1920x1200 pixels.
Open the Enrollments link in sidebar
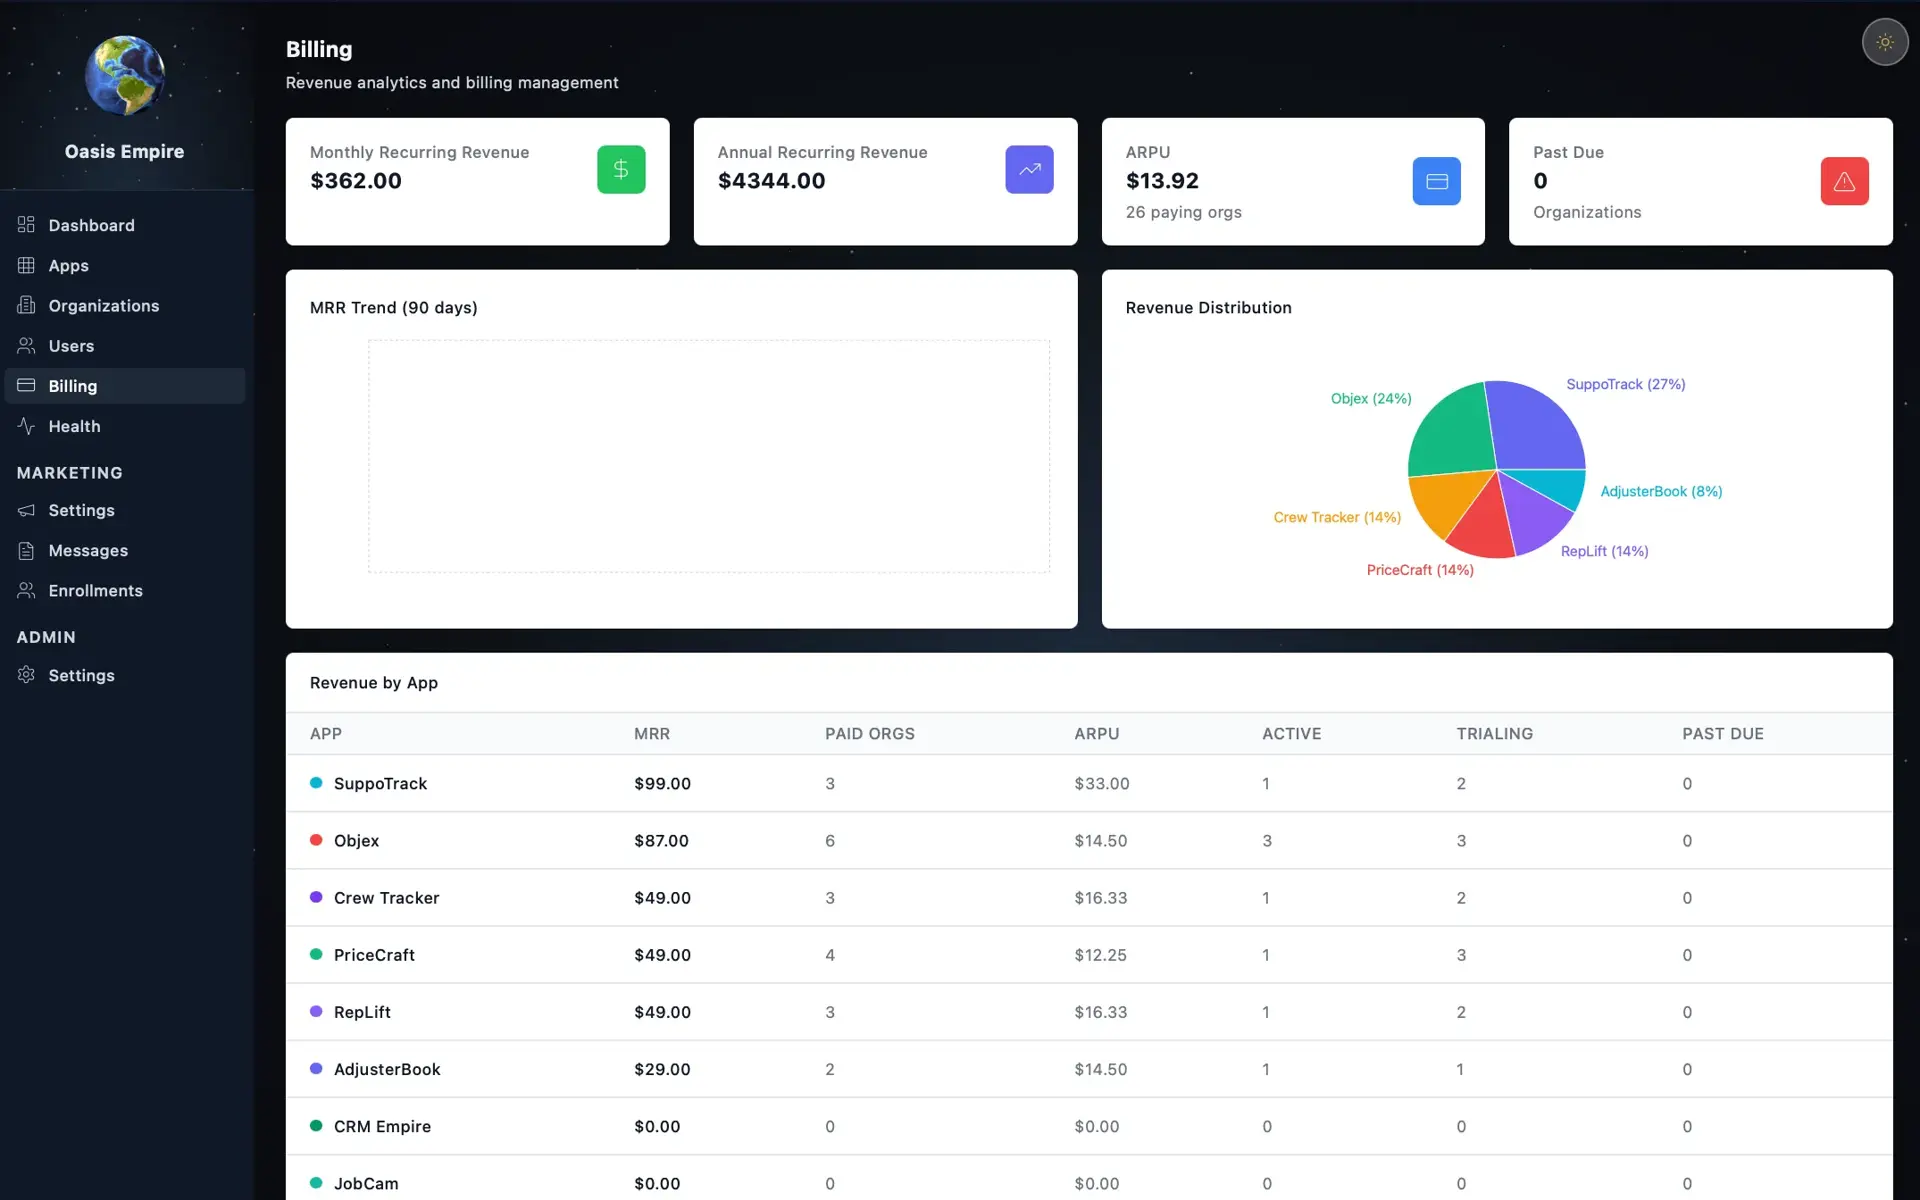(125, 590)
